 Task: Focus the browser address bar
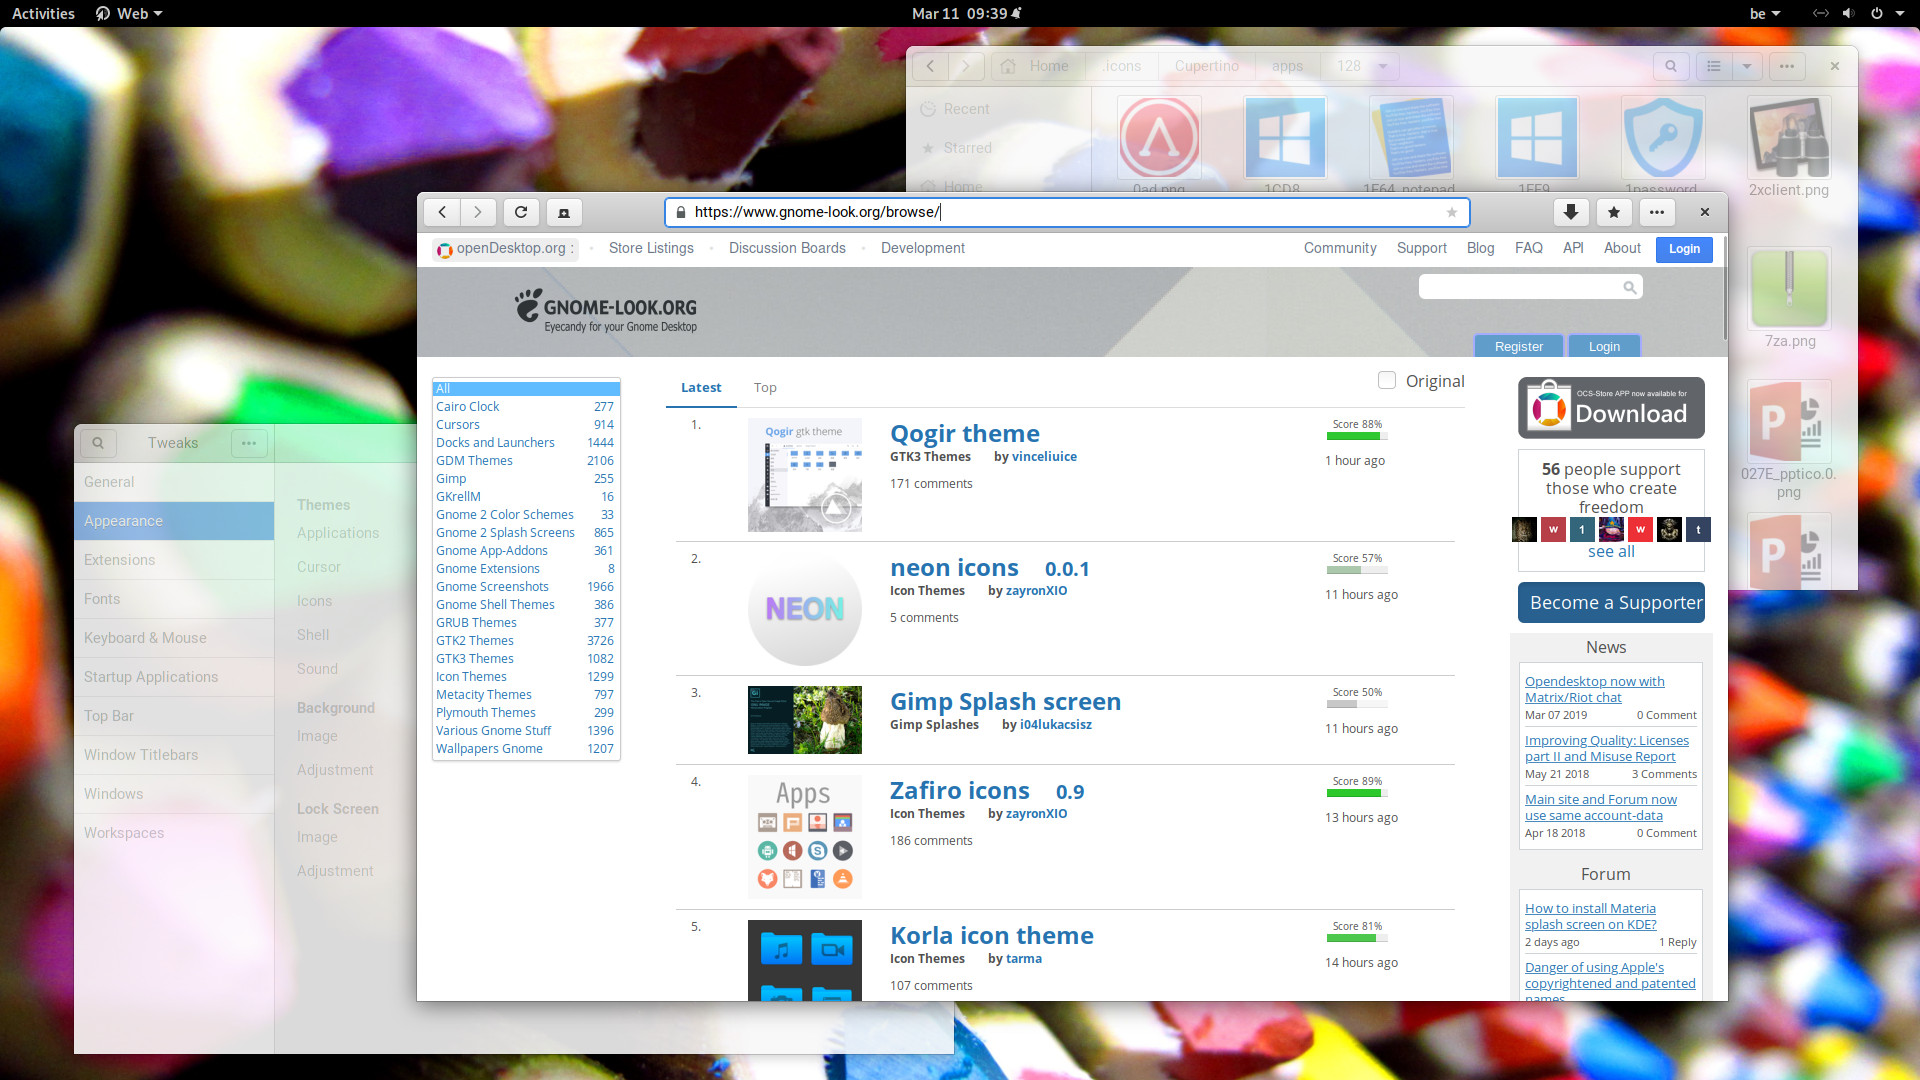coord(1067,212)
